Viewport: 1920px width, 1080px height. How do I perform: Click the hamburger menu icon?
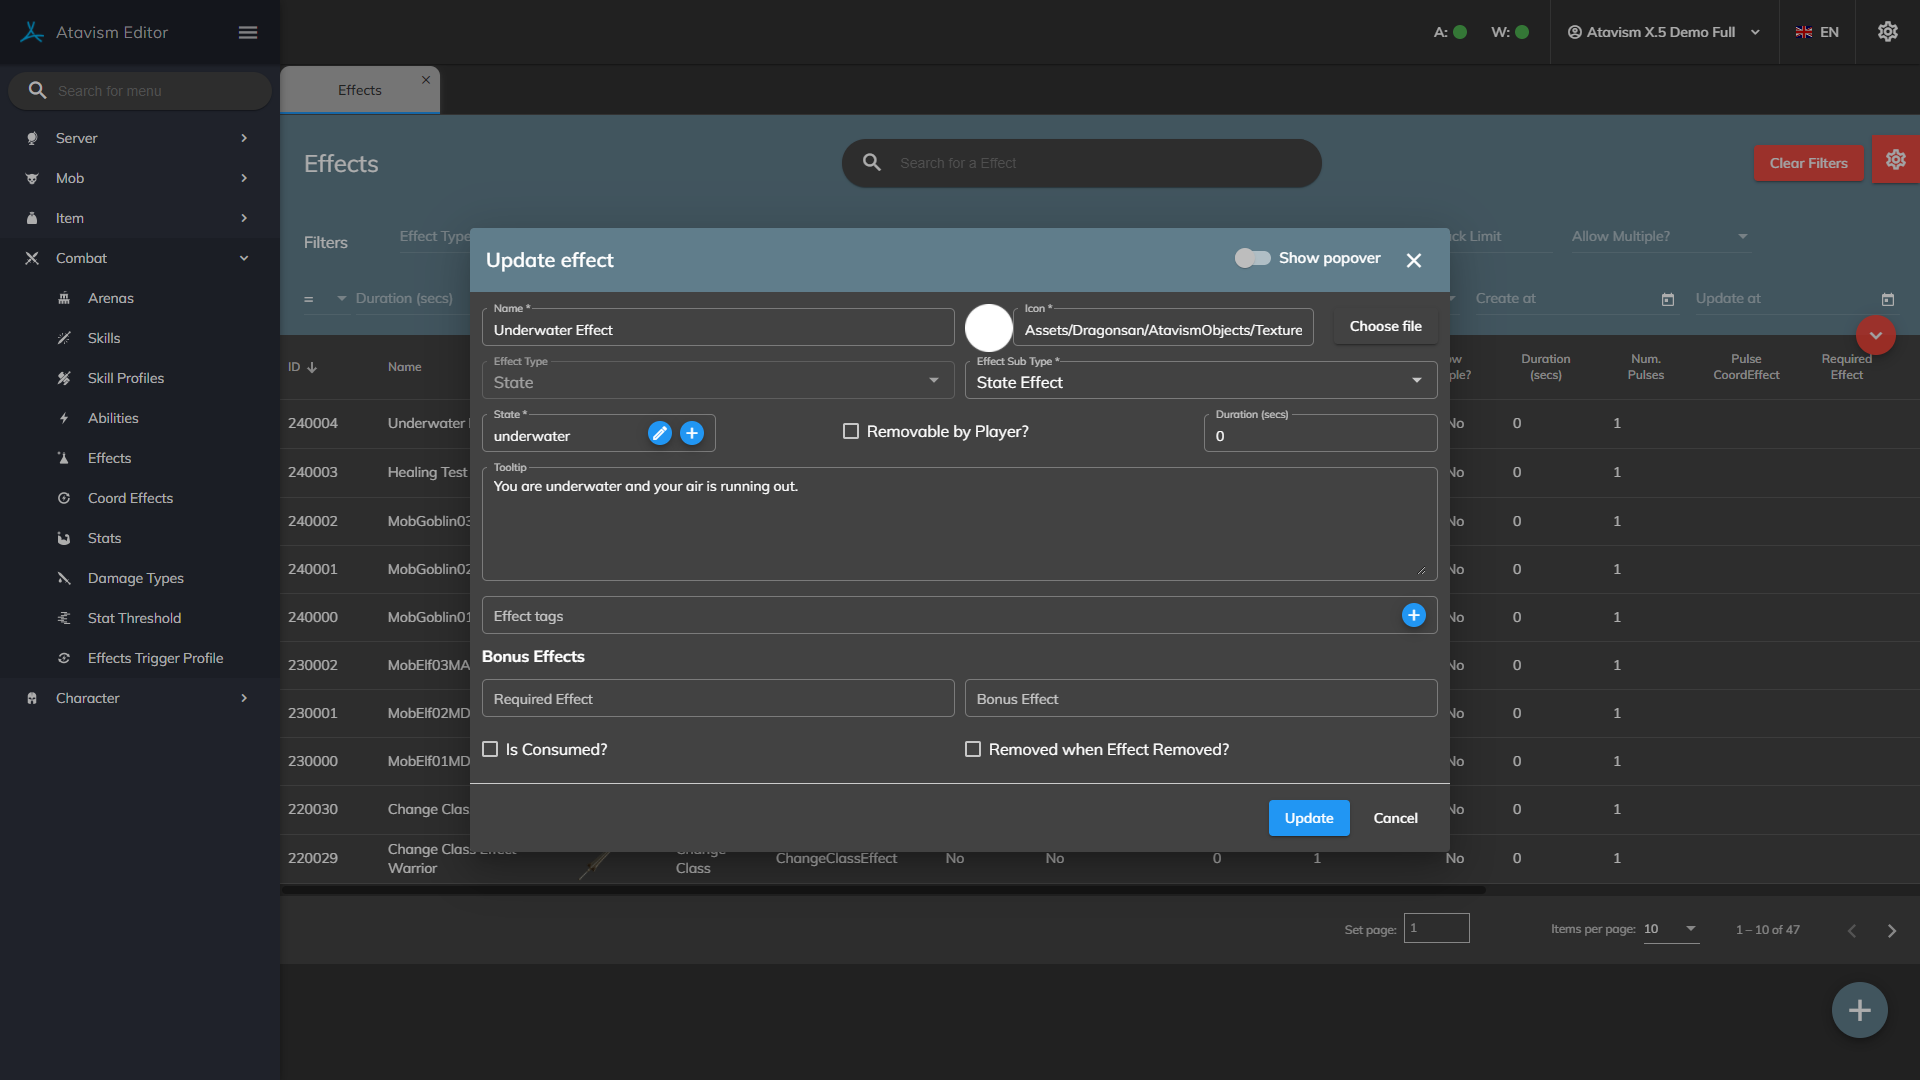click(248, 32)
